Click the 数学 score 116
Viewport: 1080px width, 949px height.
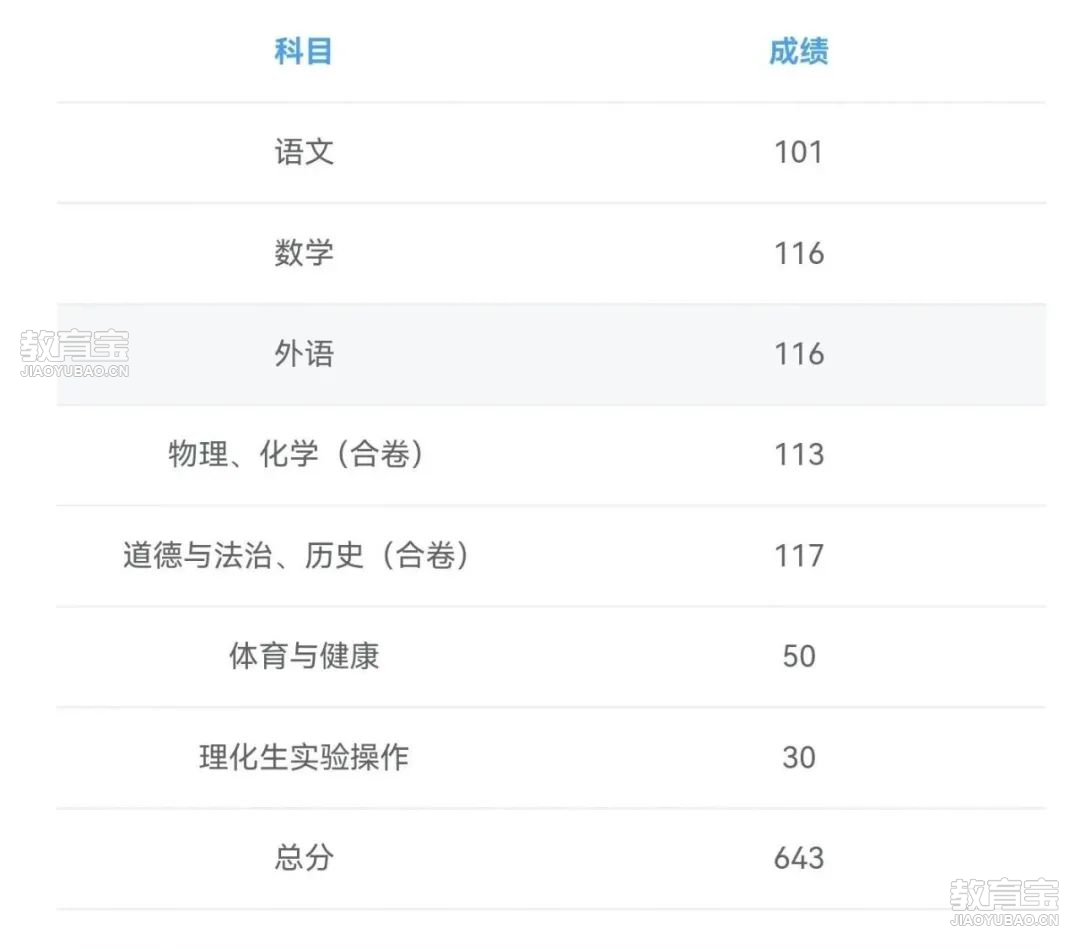799,253
